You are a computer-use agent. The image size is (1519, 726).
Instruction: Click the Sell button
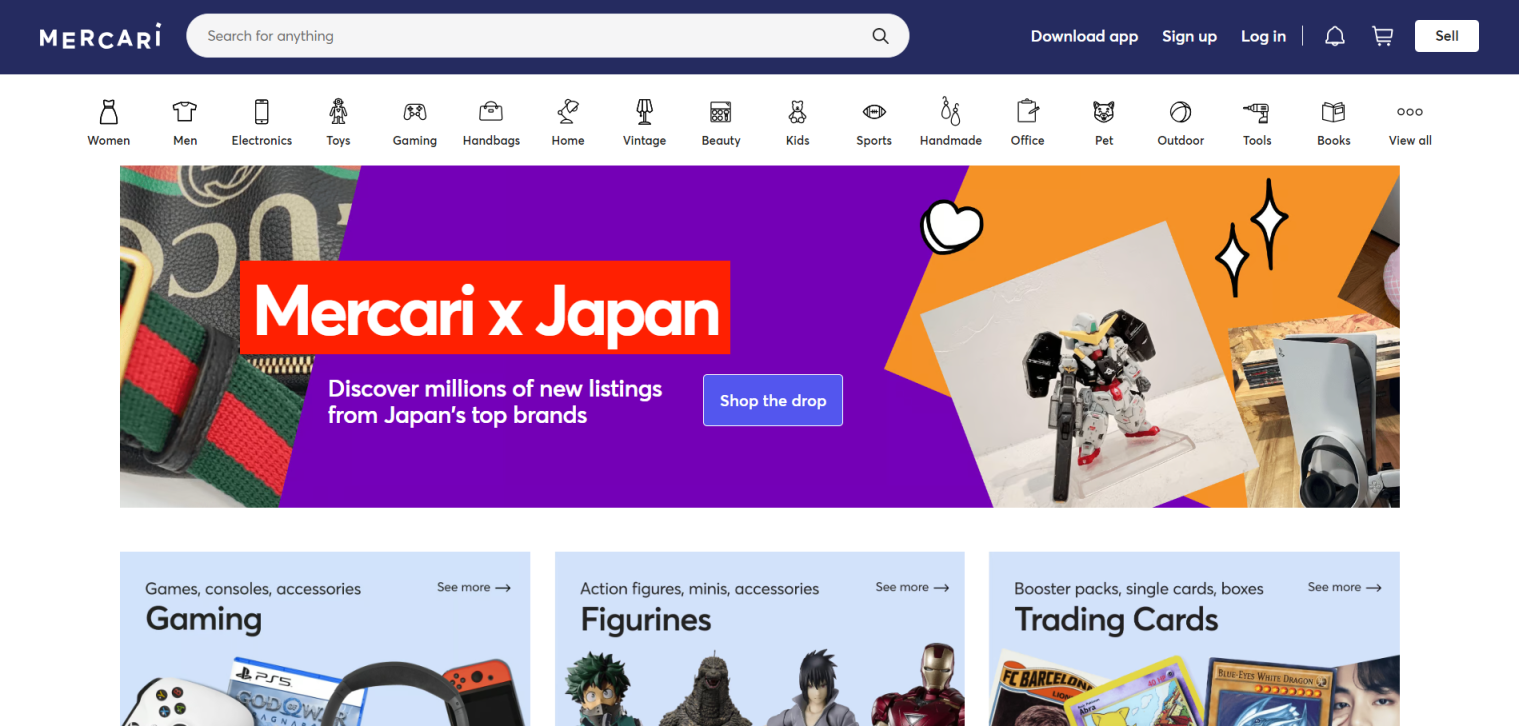pyautogui.click(x=1446, y=35)
